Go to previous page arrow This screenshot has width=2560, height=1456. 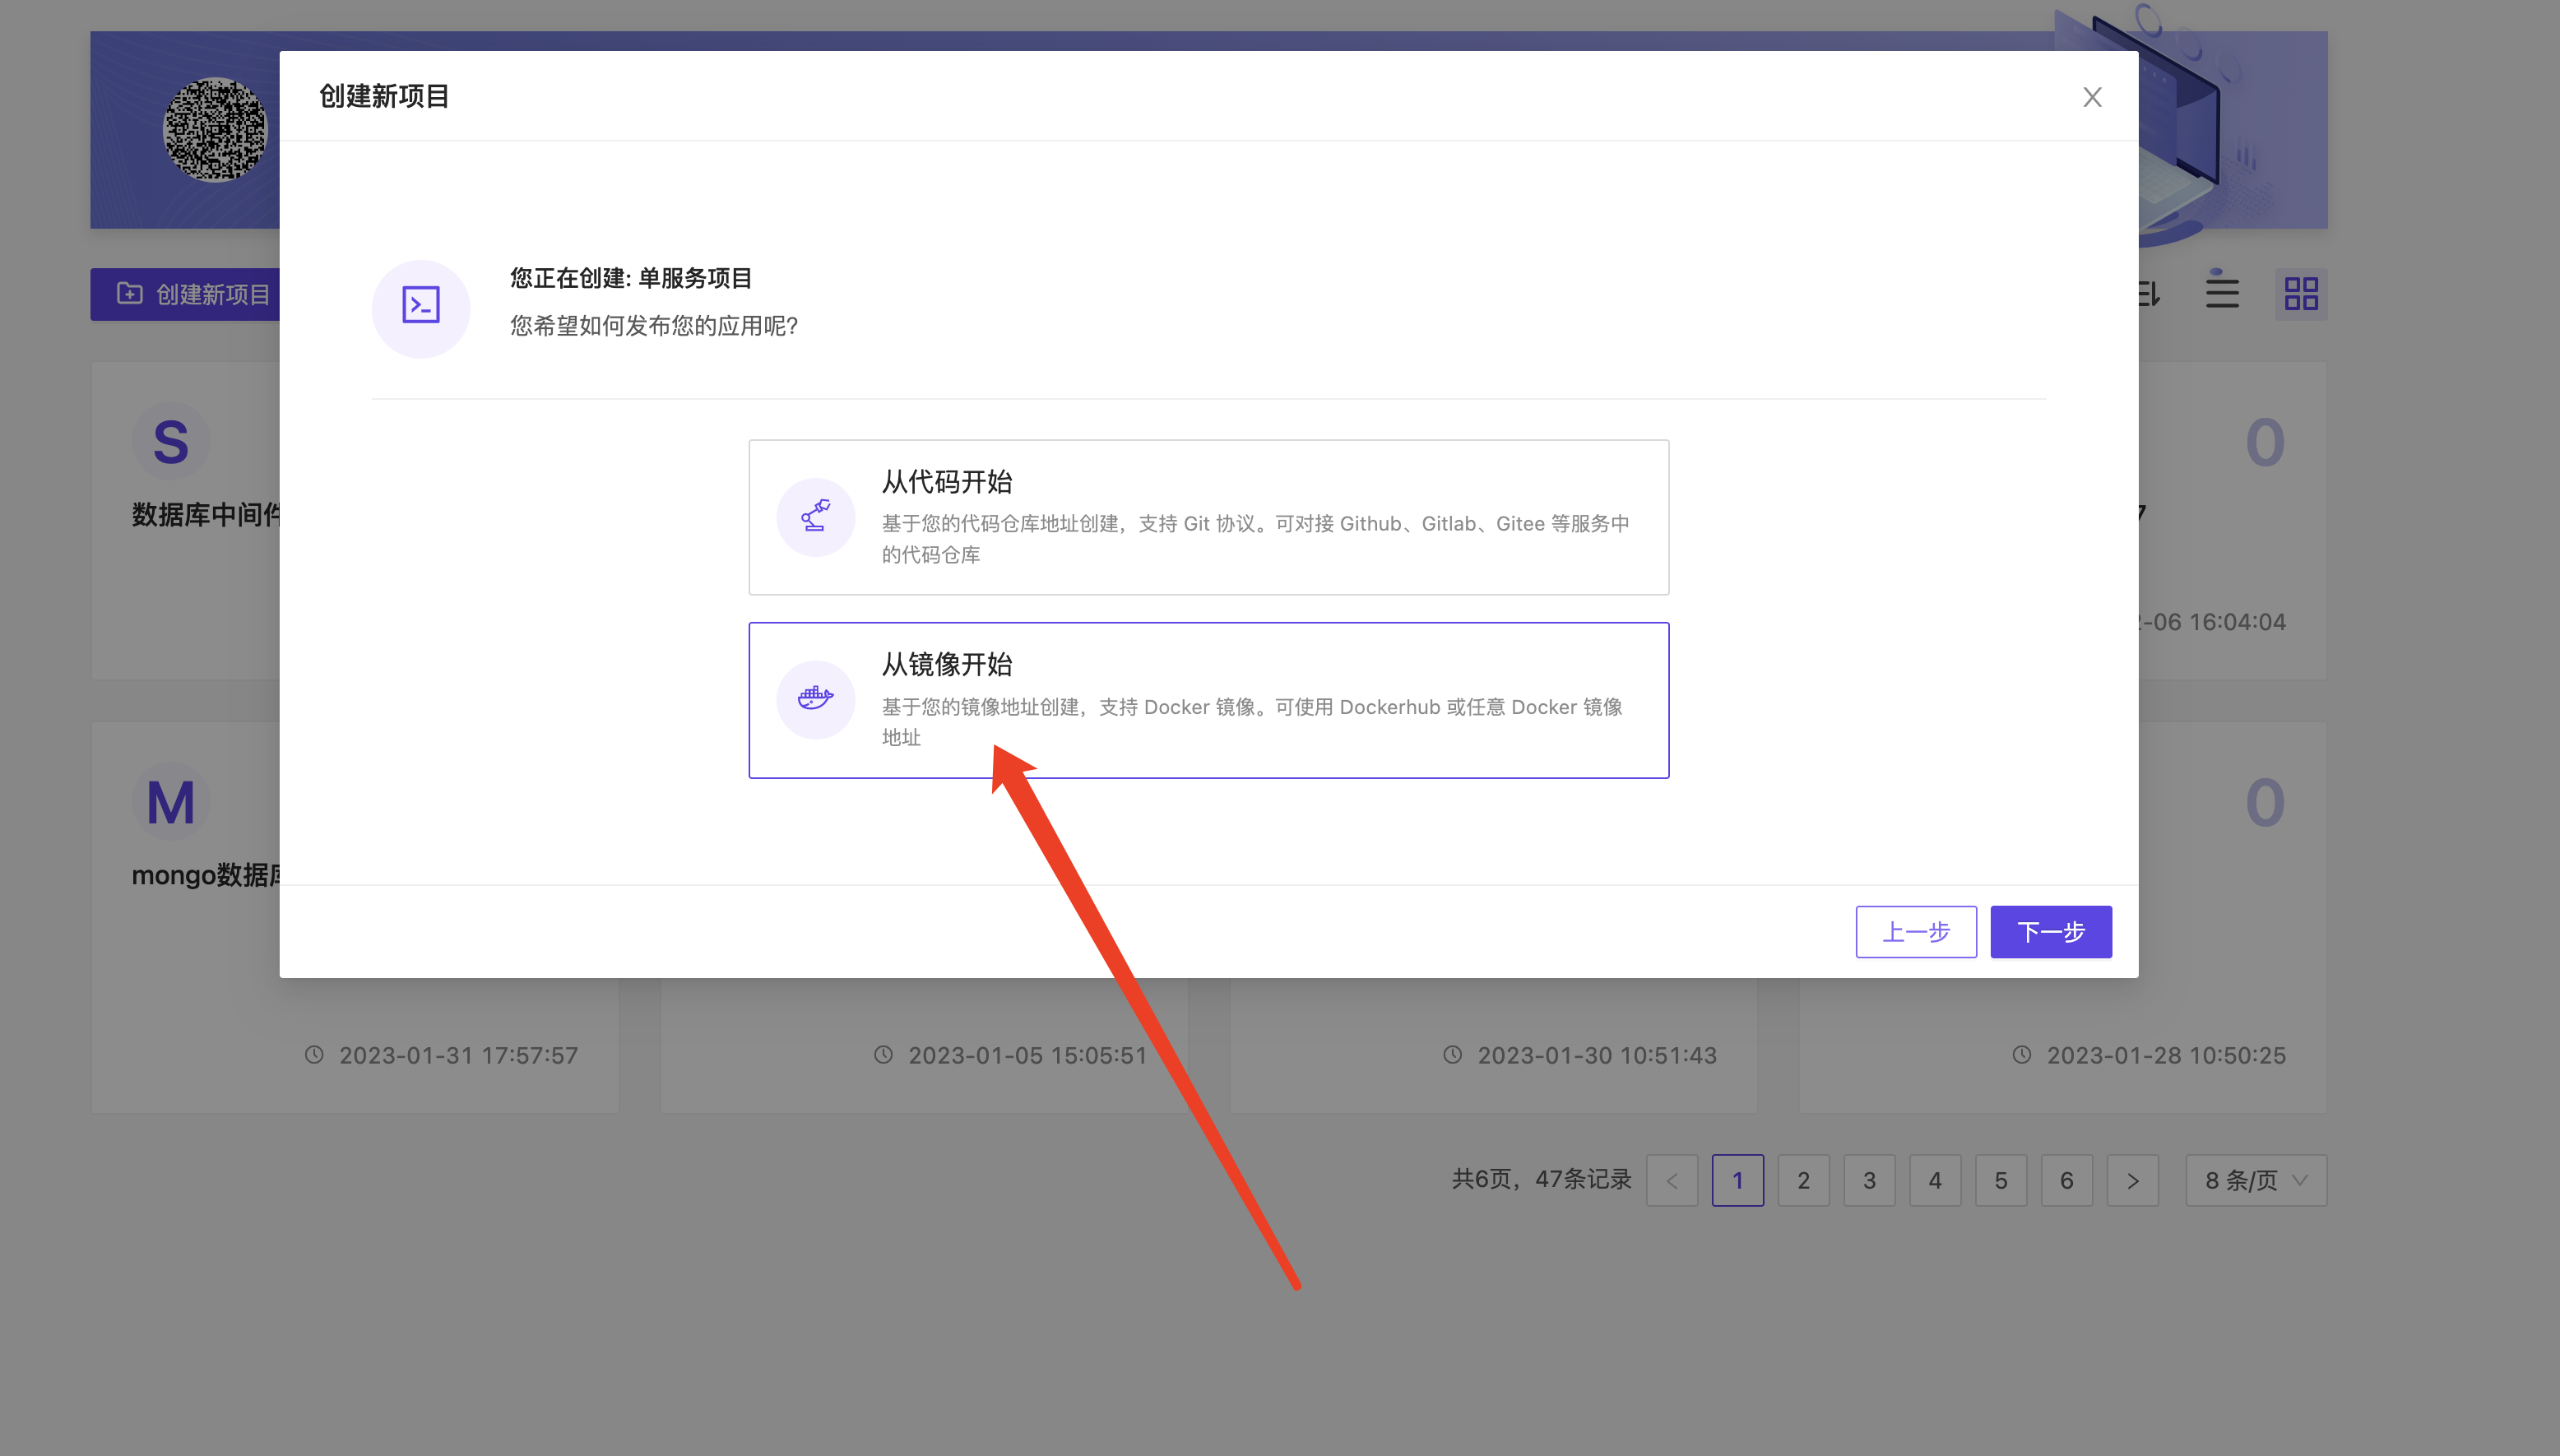click(x=1672, y=1181)
